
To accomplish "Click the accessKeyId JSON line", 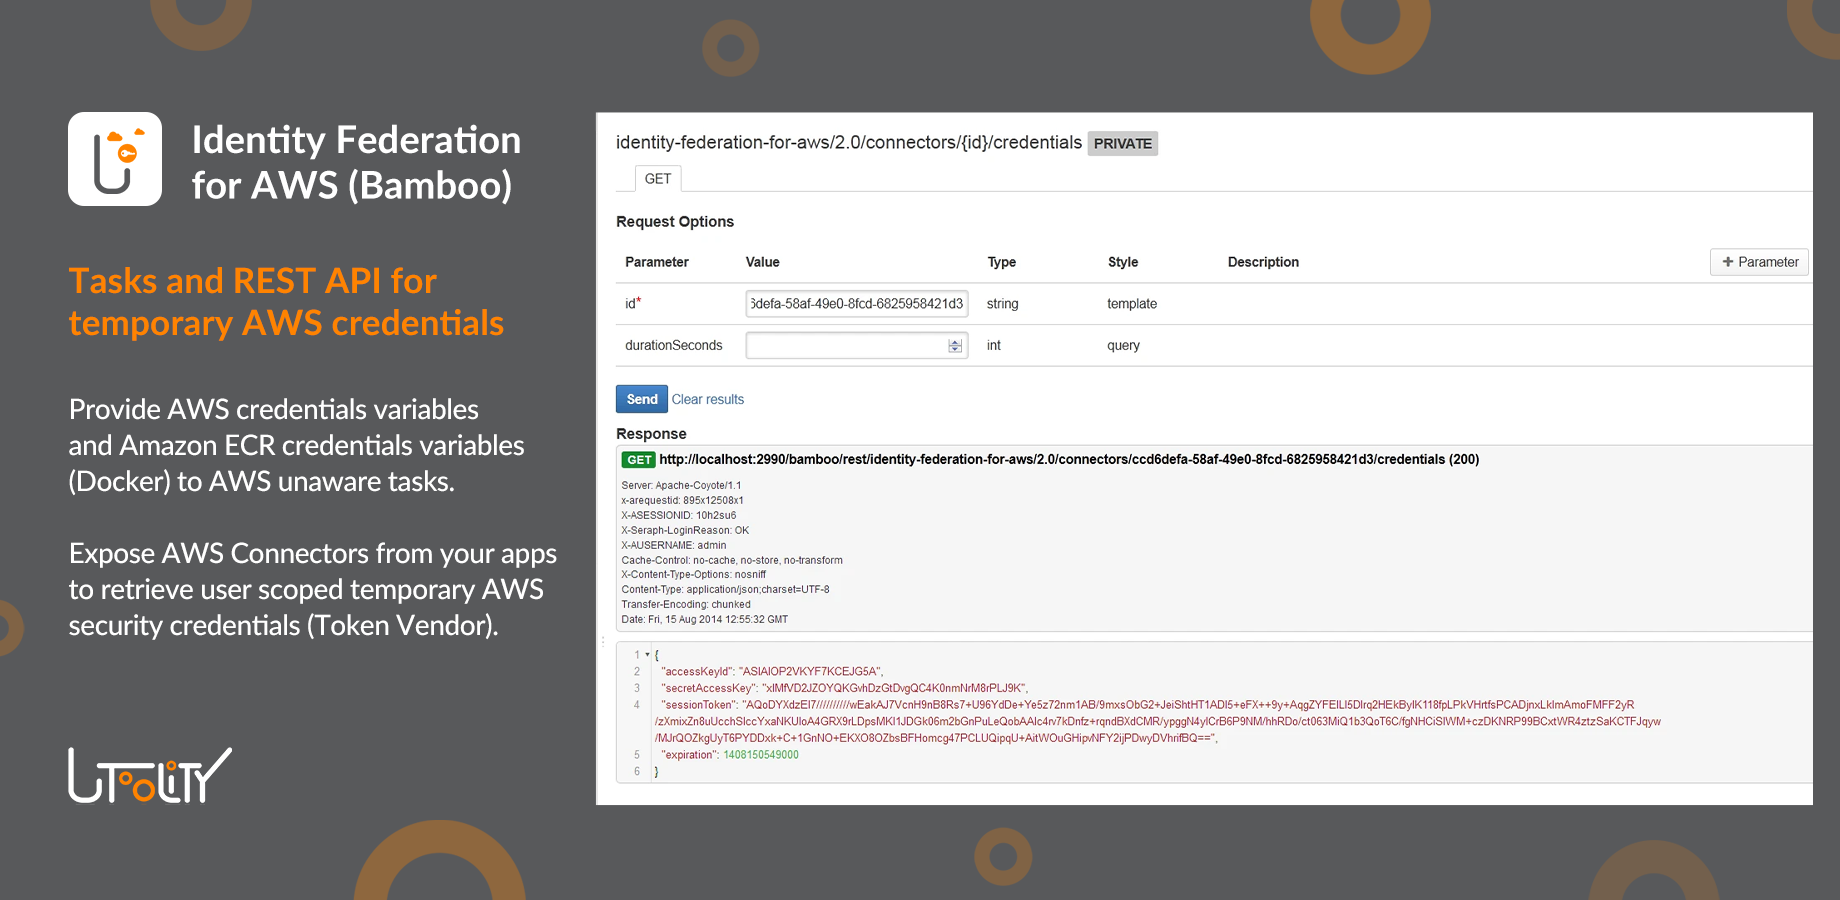I will [772, 672].
